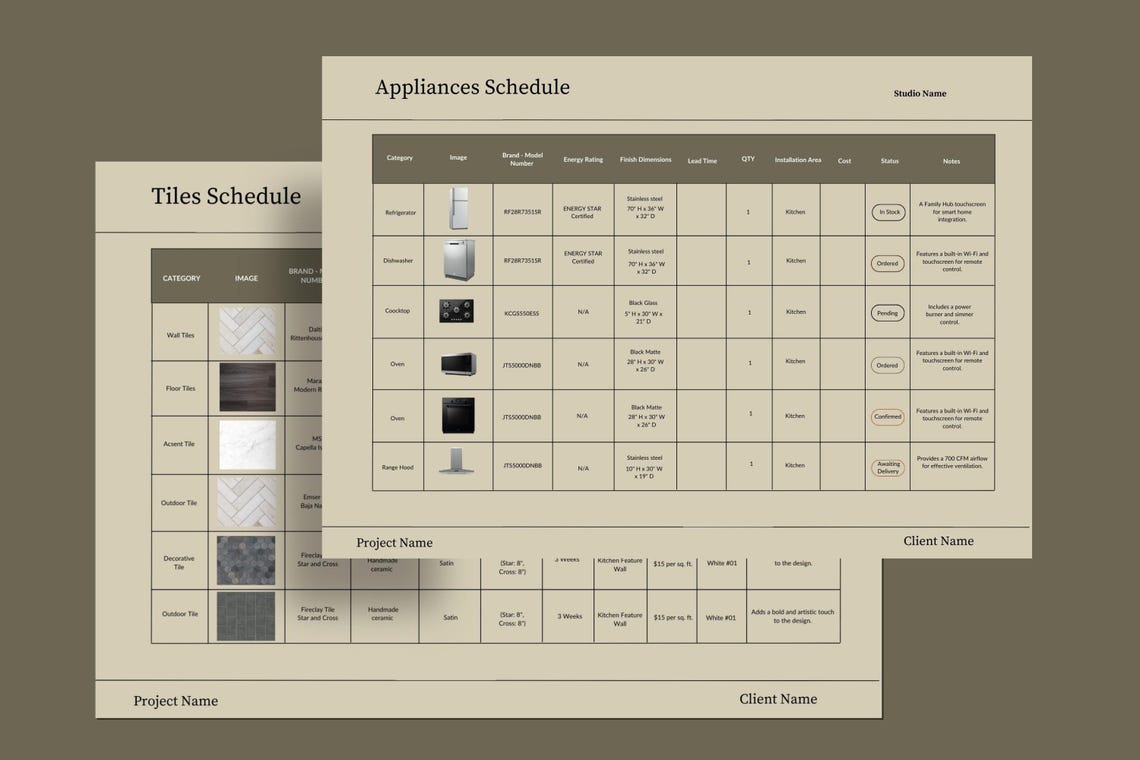Expand the Status column header
This screenshot has width=1140, height=760.
click(889, 160)
